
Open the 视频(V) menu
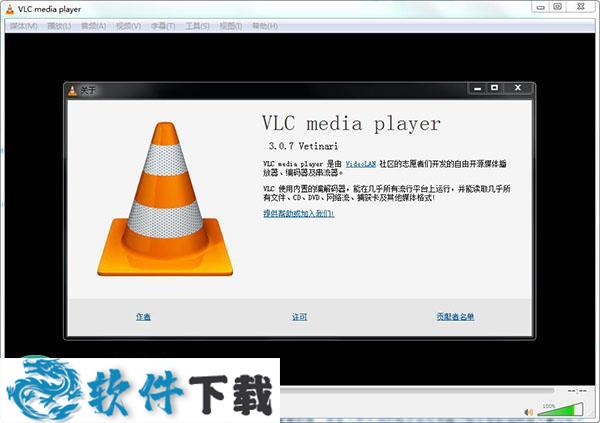(128, 26)
